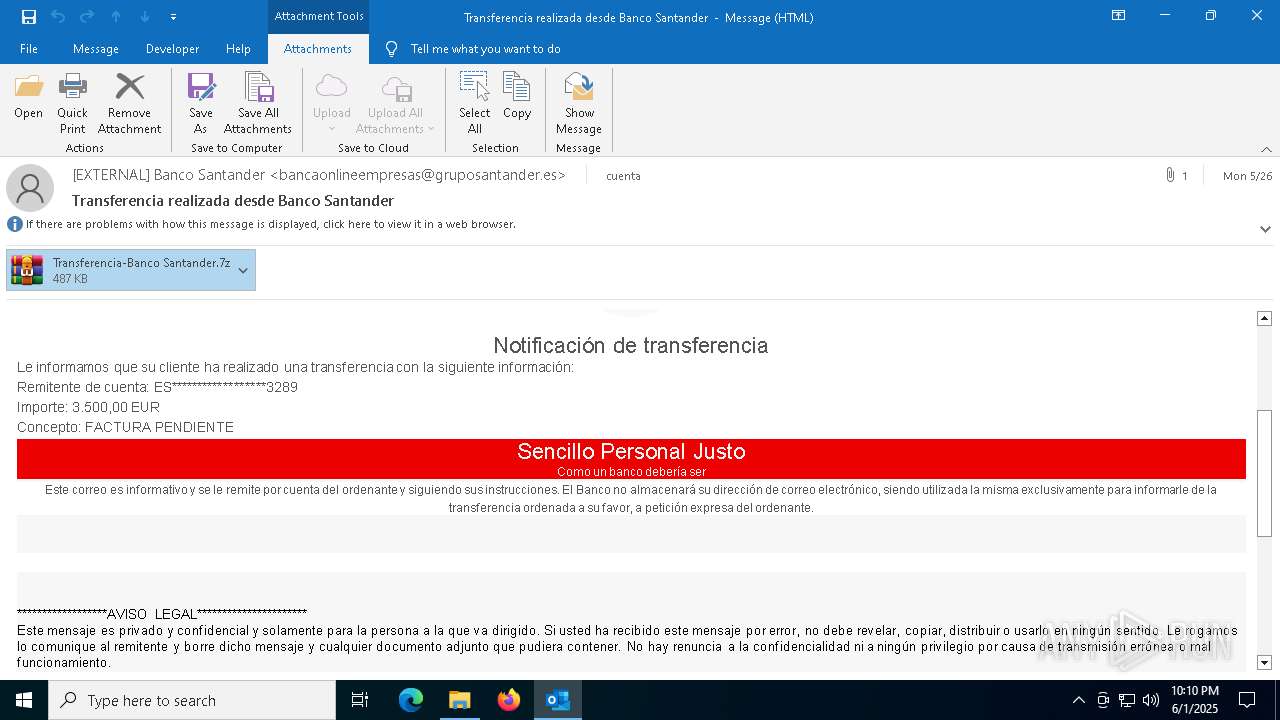The width and height of the screenshot is (1280, 720).
Task: Click the Redo arrow in quick access toolbar
Action: [87, 16]
